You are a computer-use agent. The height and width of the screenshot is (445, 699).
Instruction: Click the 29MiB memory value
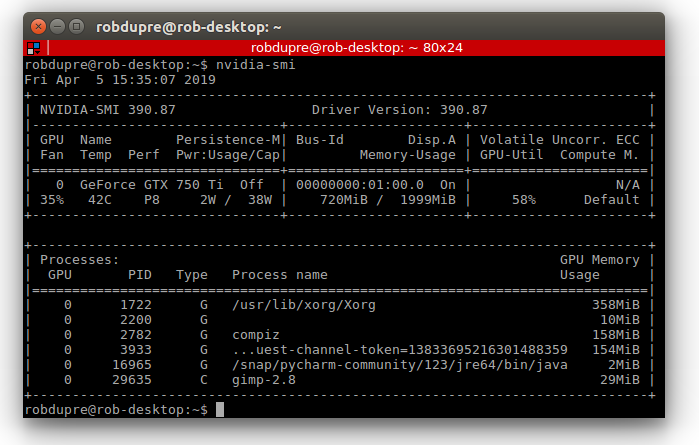tap(619, 380)
